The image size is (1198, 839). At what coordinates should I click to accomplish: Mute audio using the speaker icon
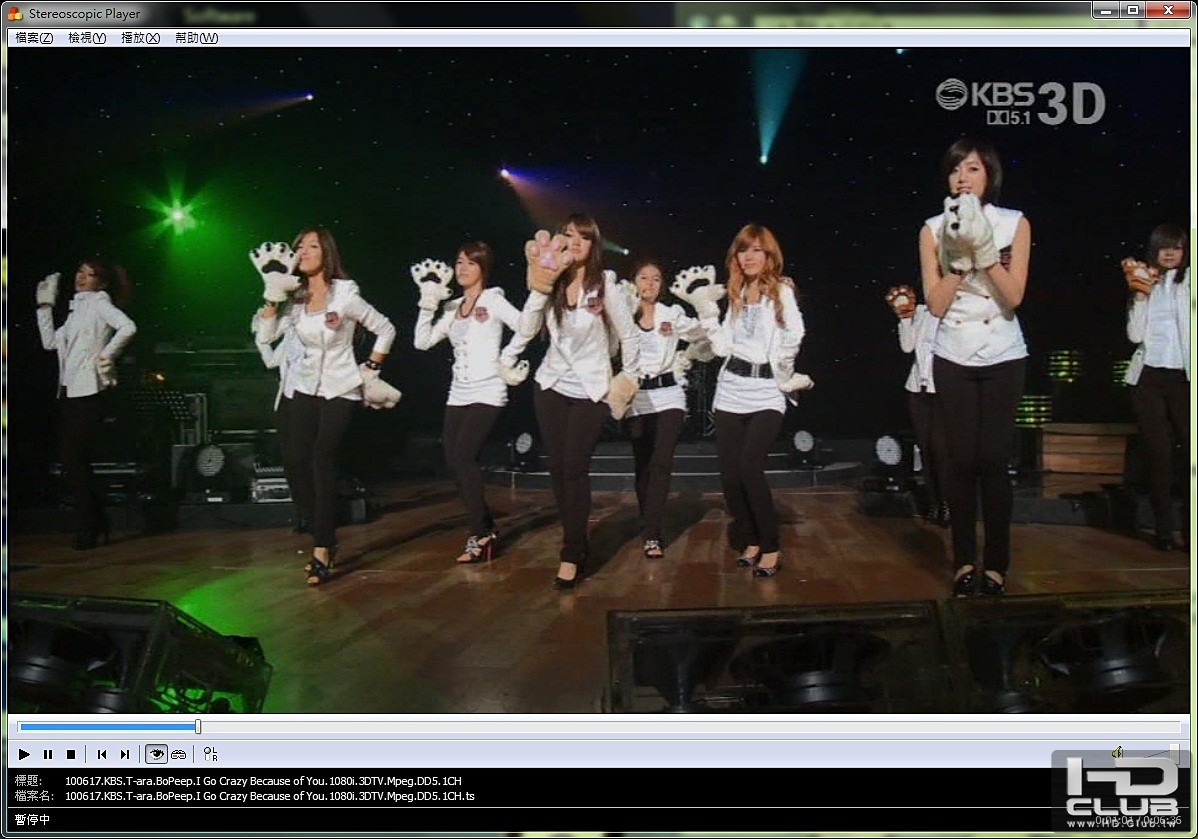[1117, 753]
